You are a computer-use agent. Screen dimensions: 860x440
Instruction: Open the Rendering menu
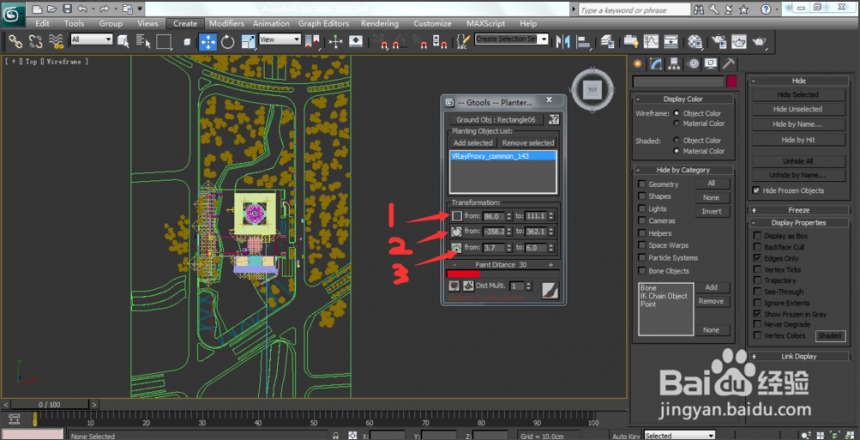380,24
